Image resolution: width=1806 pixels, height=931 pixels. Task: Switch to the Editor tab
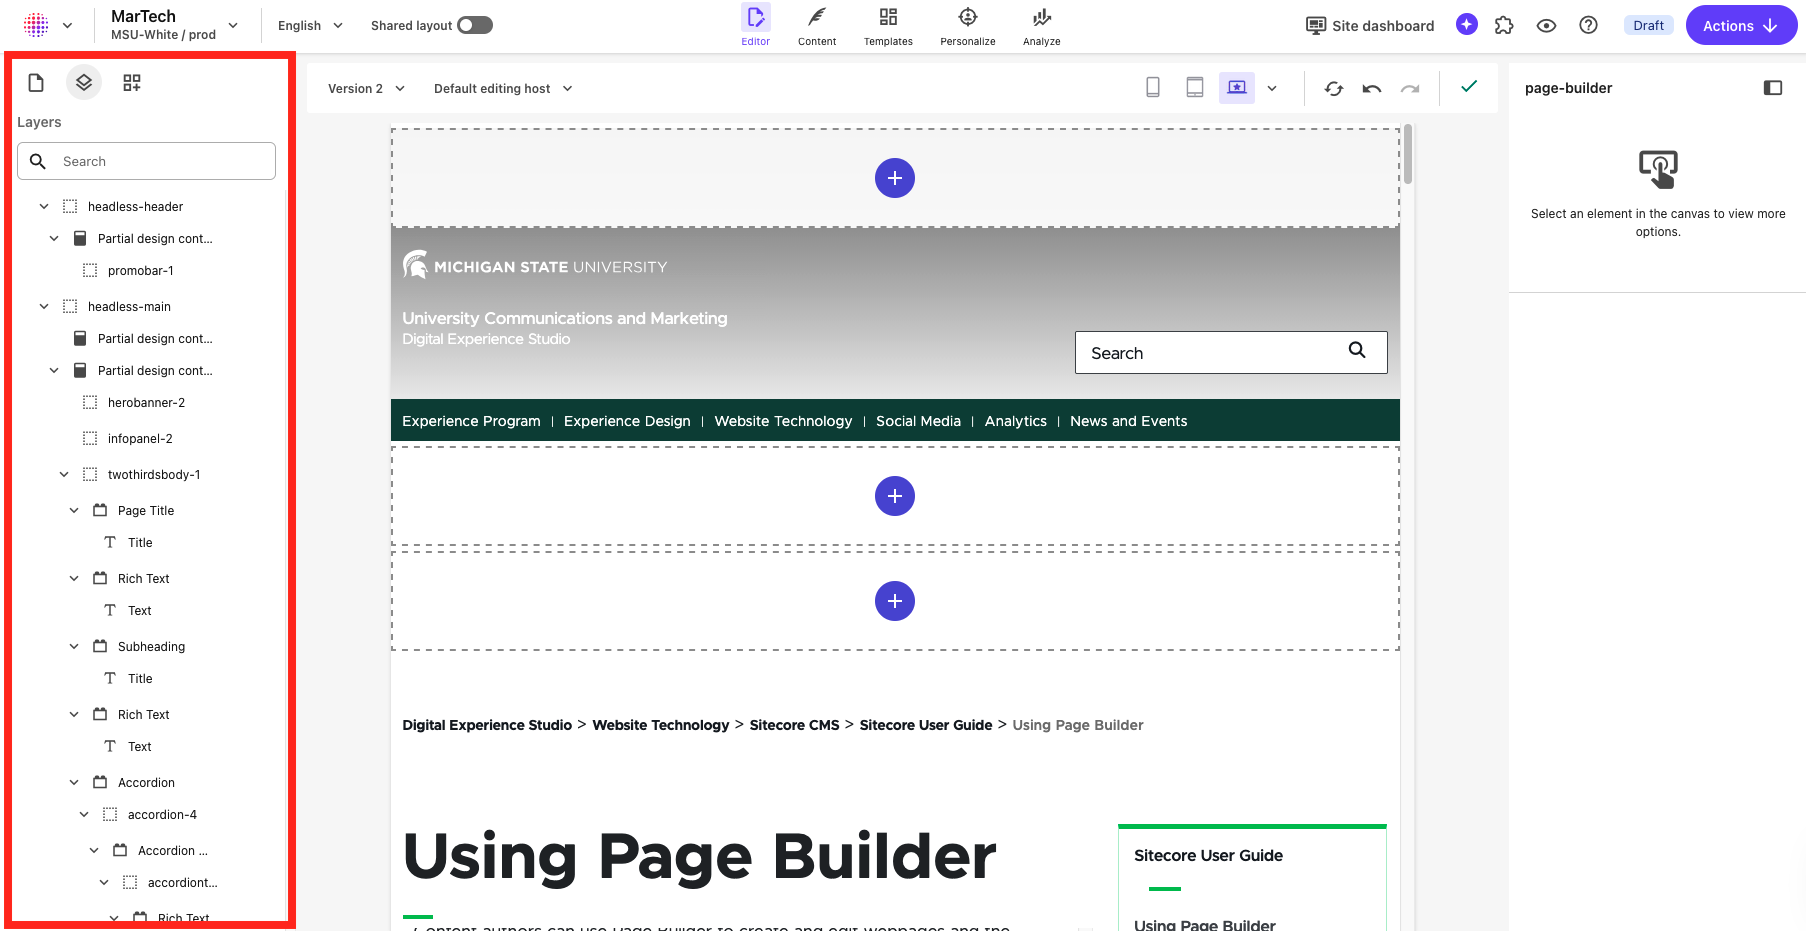coord(756,26)
